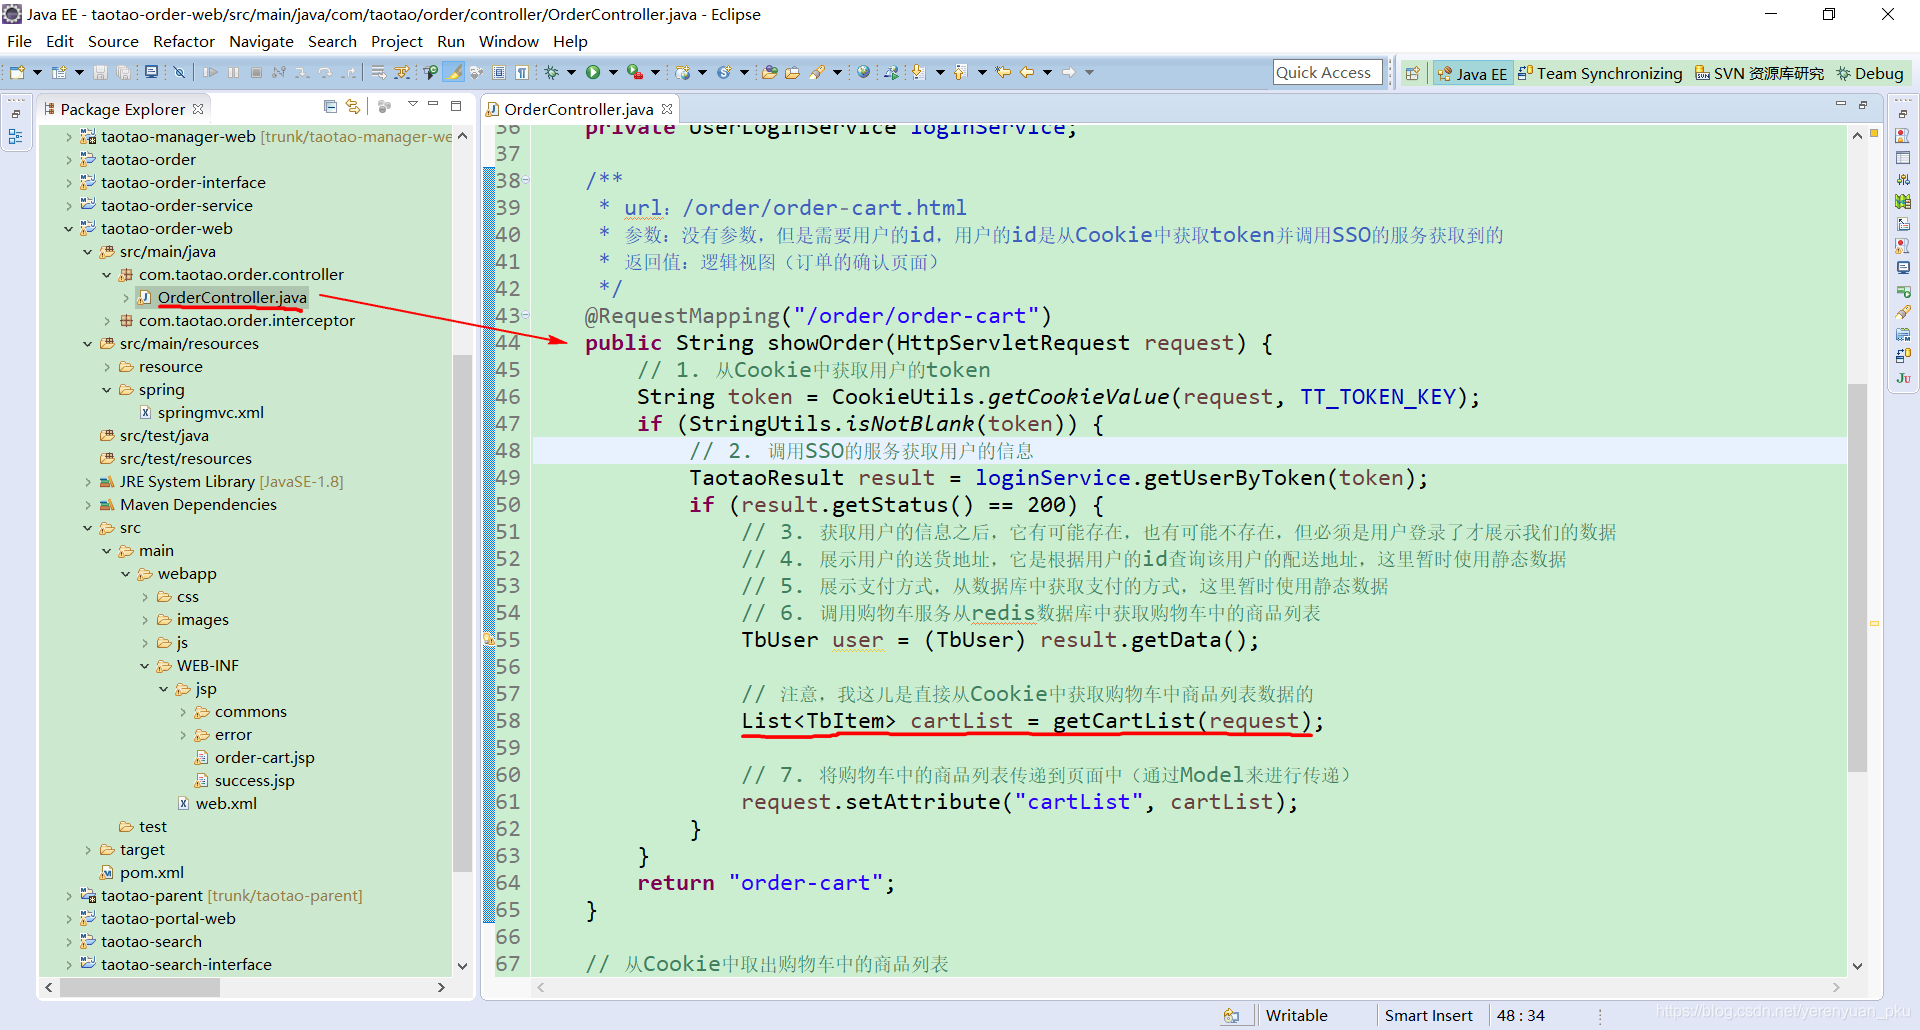1920x1030 pixels.
Task: Close the OrderController.java tab
Action: pyautogui.click(x=667, y=109)
